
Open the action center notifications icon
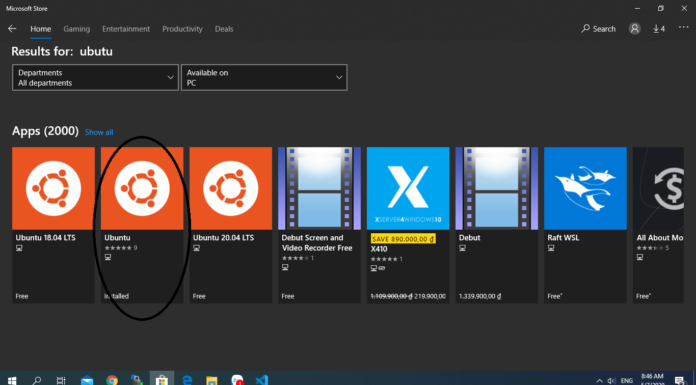680,381
